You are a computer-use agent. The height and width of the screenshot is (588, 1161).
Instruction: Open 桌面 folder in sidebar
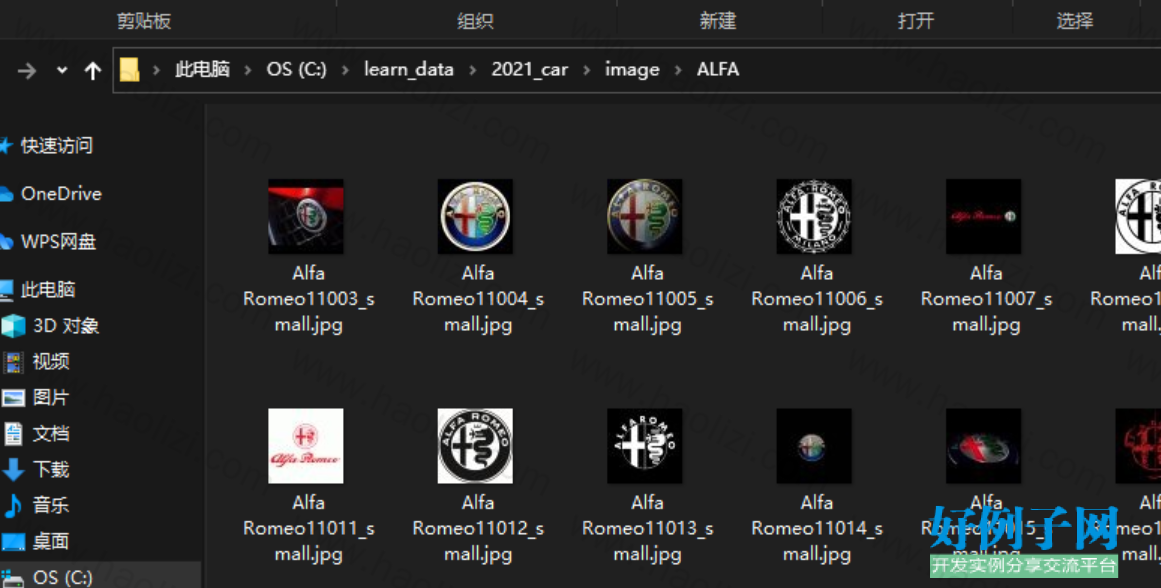[x=50, y=541]
